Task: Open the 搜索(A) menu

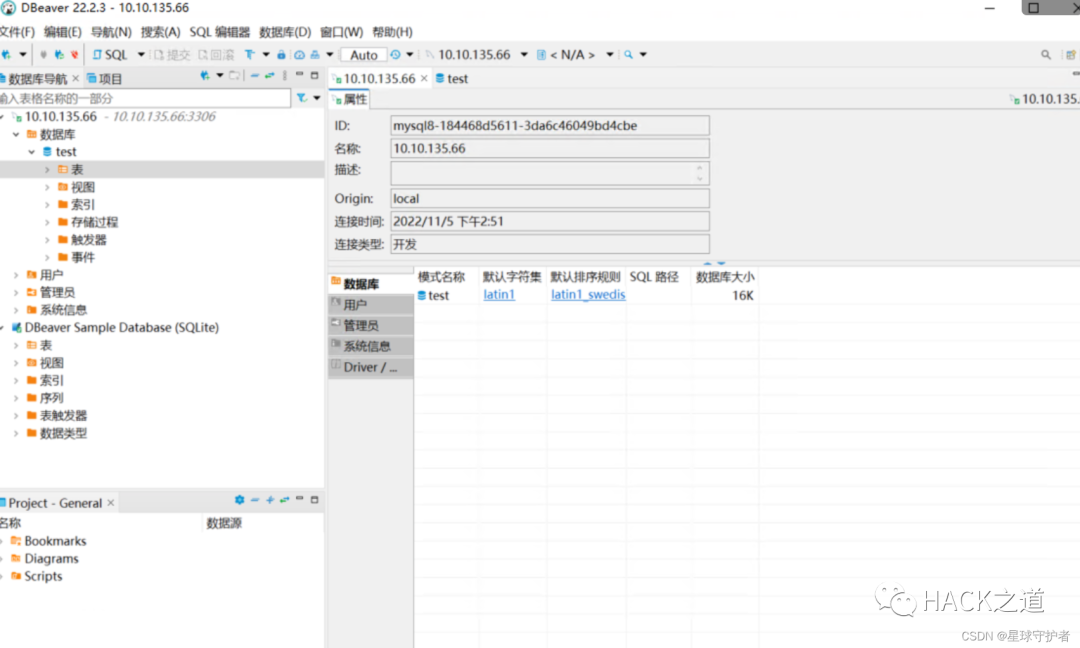Action: [x=160, y=32]
